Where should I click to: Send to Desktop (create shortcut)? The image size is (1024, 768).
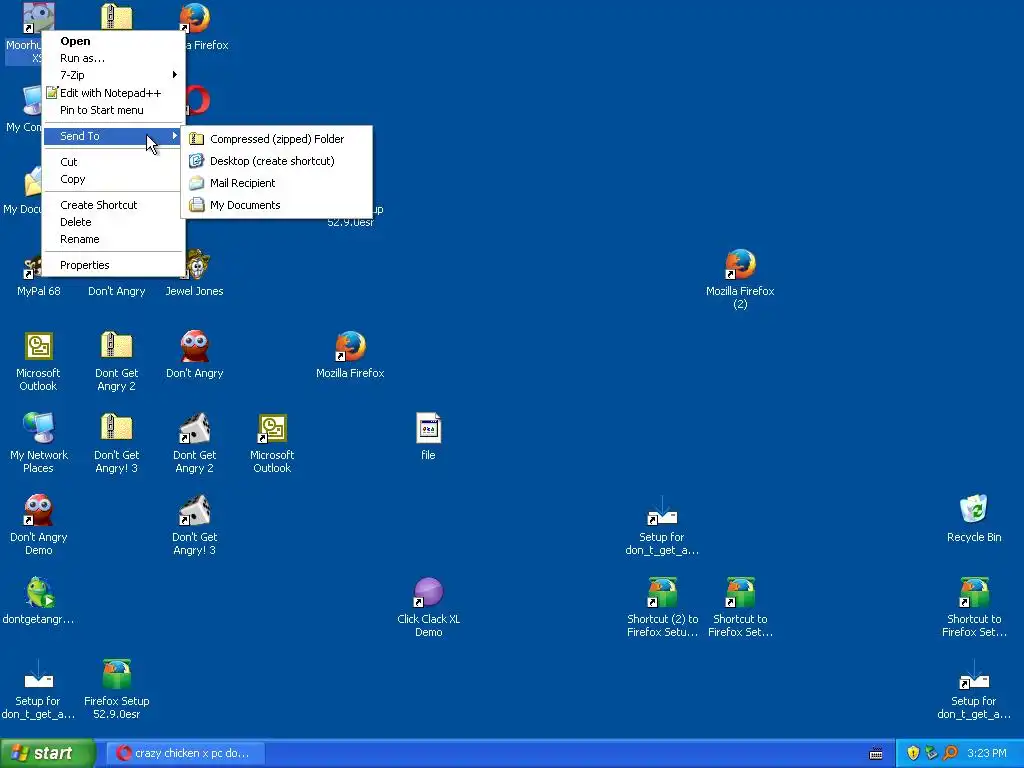pyautogui.click(x=277, y=161)
